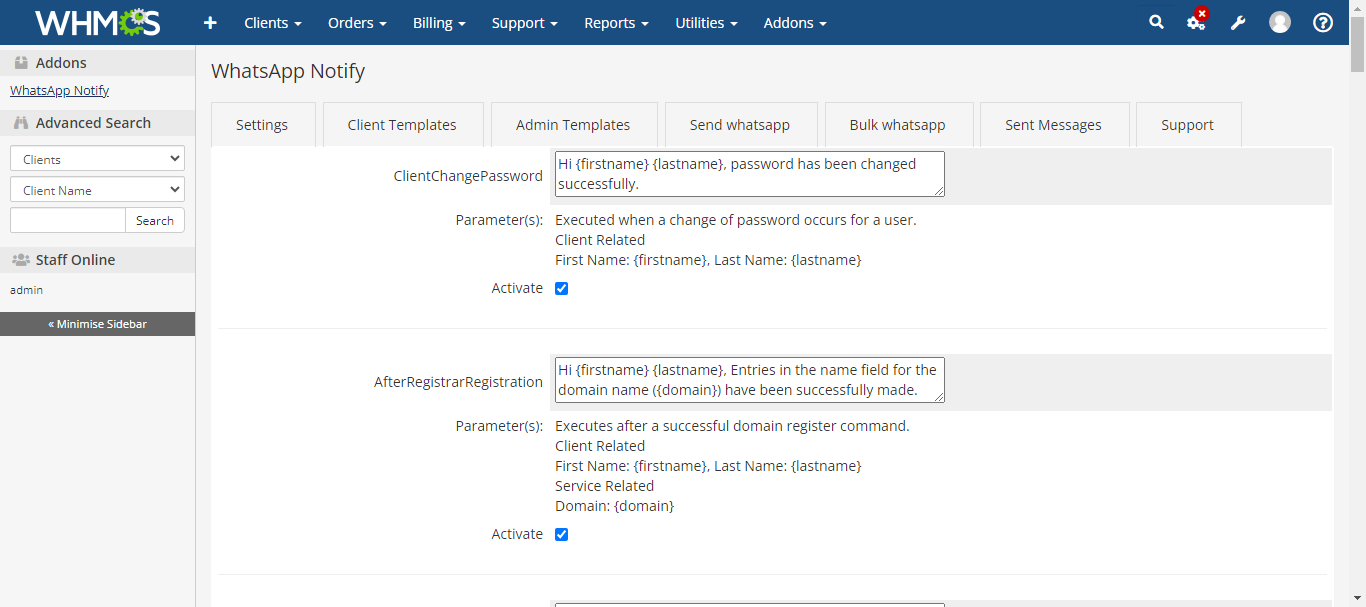Image resolution: width=1366 pixels, height=607 pixels.
Task: Expand the Orders menu
Action: coord(358,23)
